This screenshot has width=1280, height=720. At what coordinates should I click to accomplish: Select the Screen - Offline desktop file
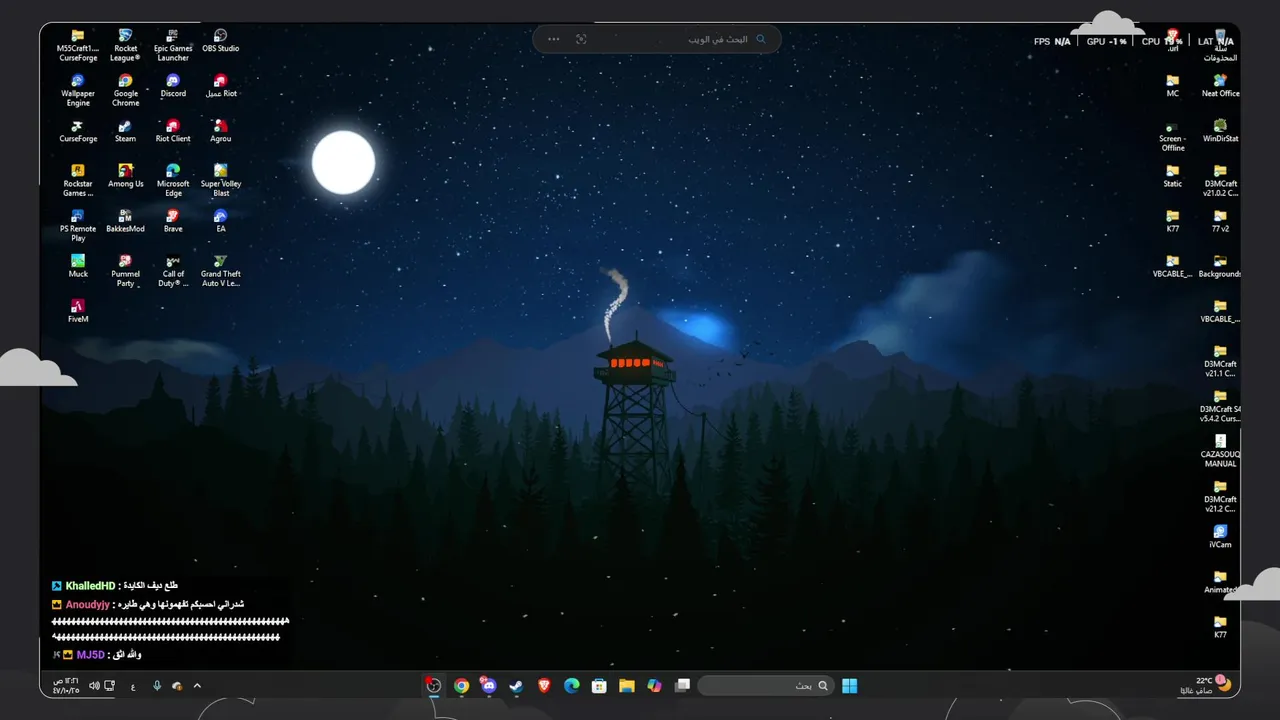1172,136
